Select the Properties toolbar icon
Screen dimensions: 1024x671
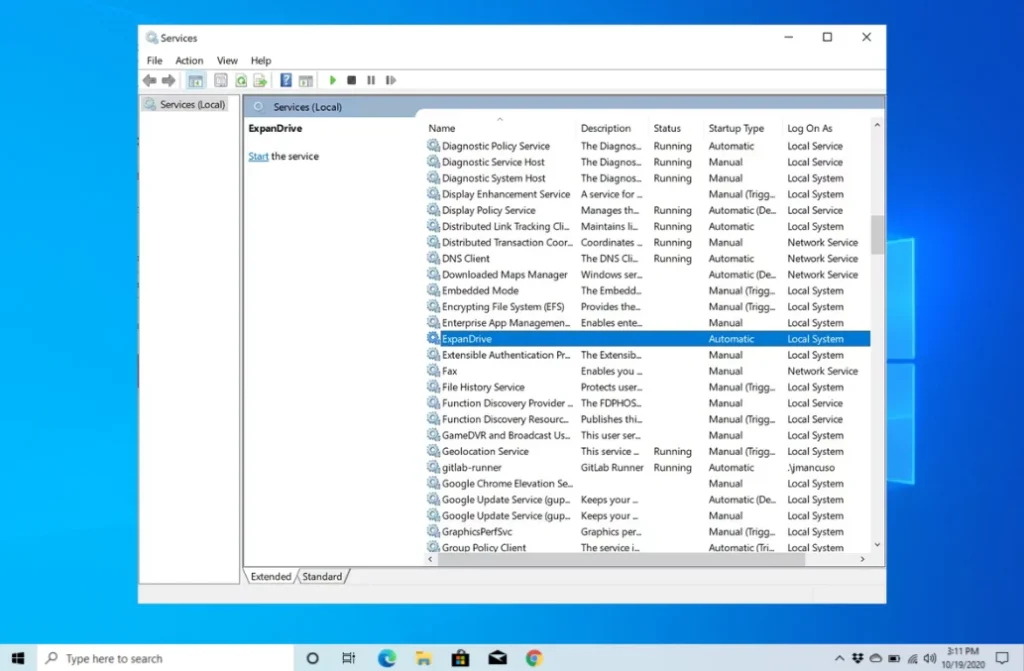[222, 80]
